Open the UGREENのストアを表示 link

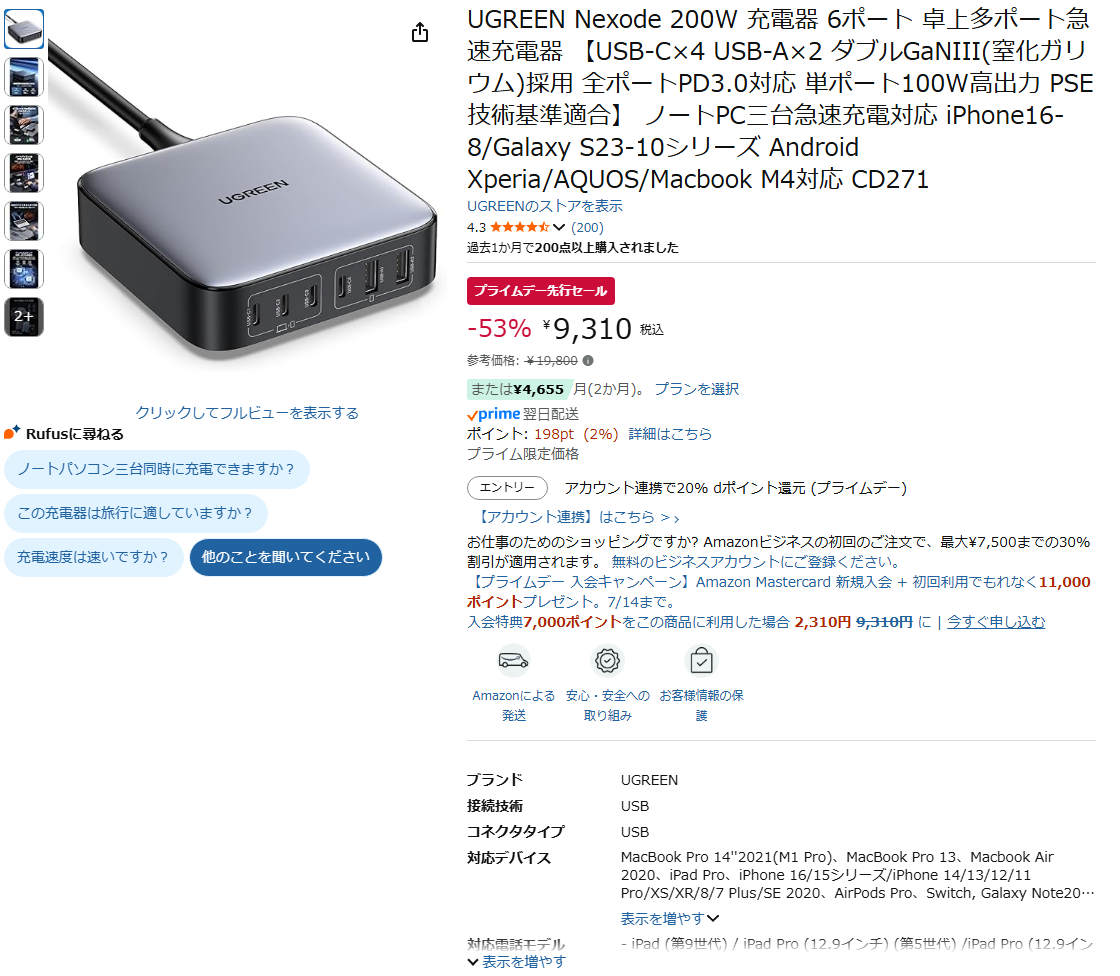pyautogui.click(x=544, y=206)
